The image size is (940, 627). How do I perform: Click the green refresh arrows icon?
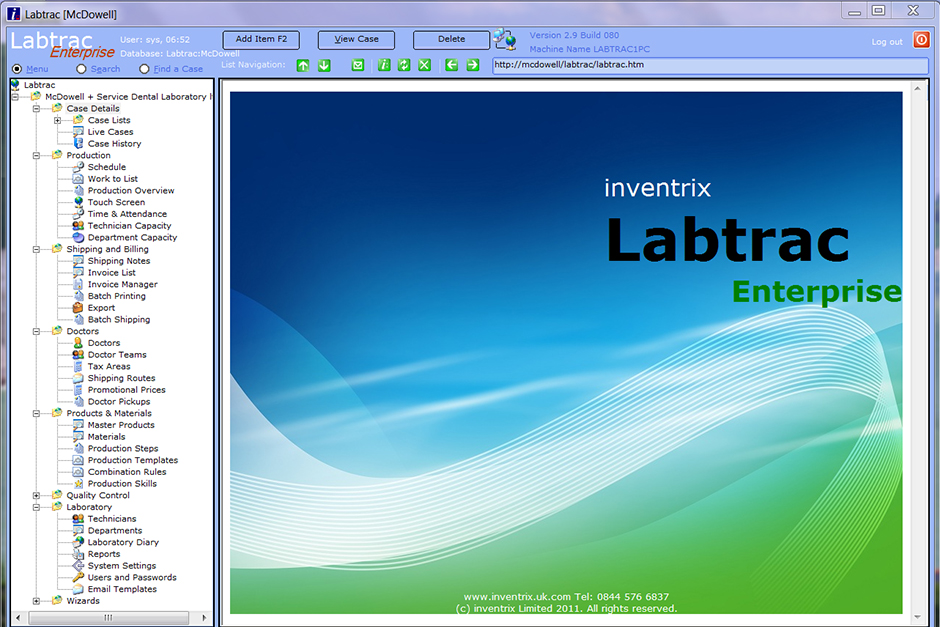pyautogui.click(x=404, y=65)
